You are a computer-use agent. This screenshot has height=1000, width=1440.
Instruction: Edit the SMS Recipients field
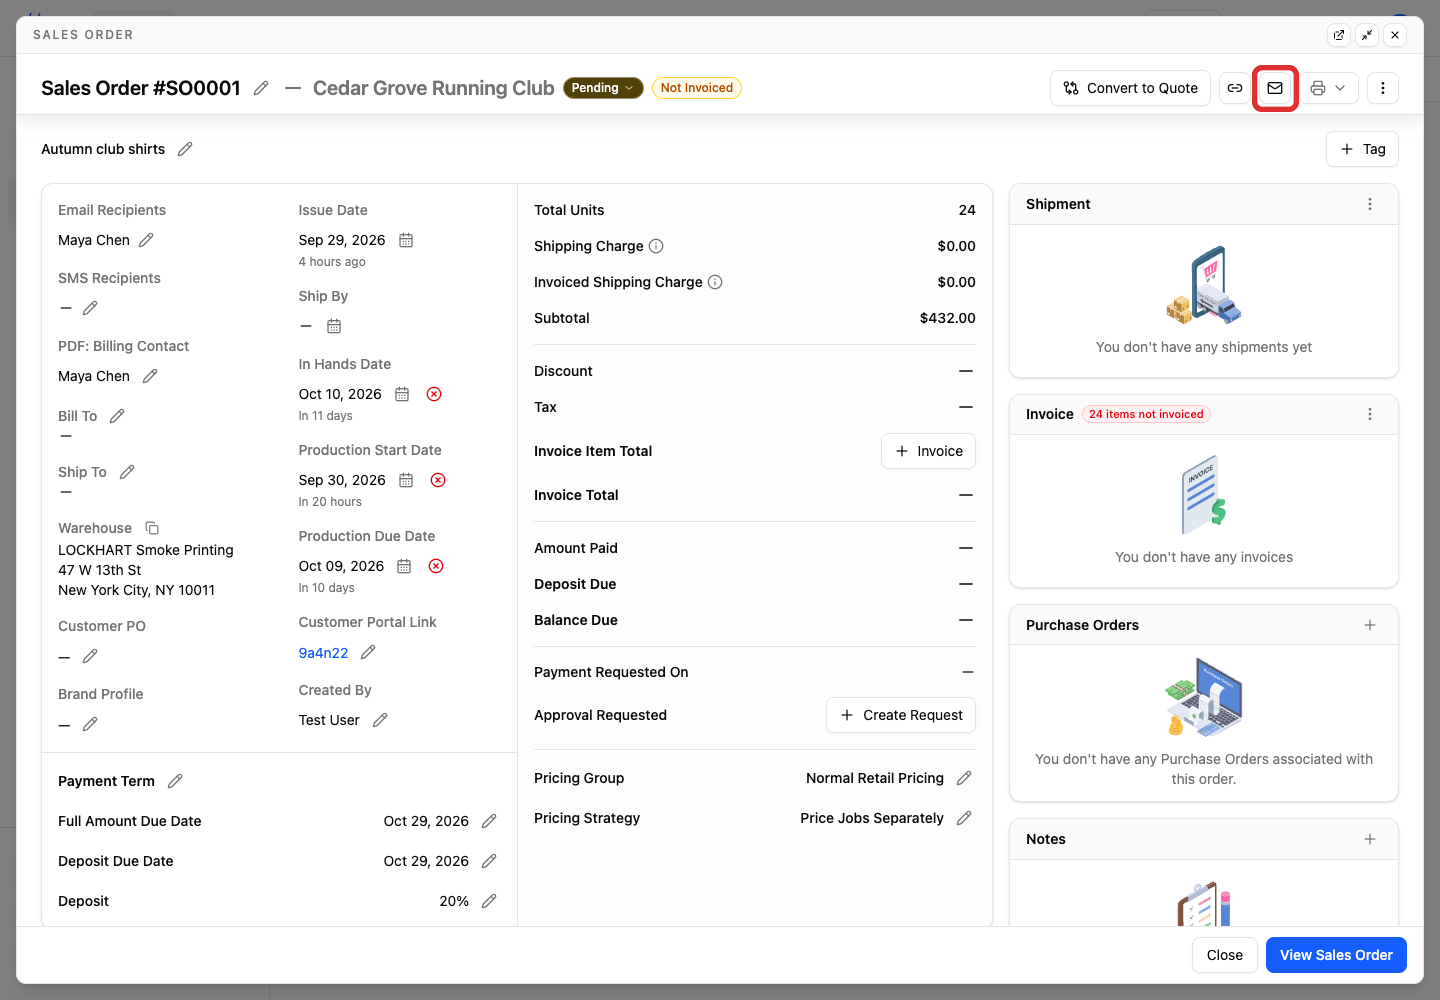[x=90, y=308]
